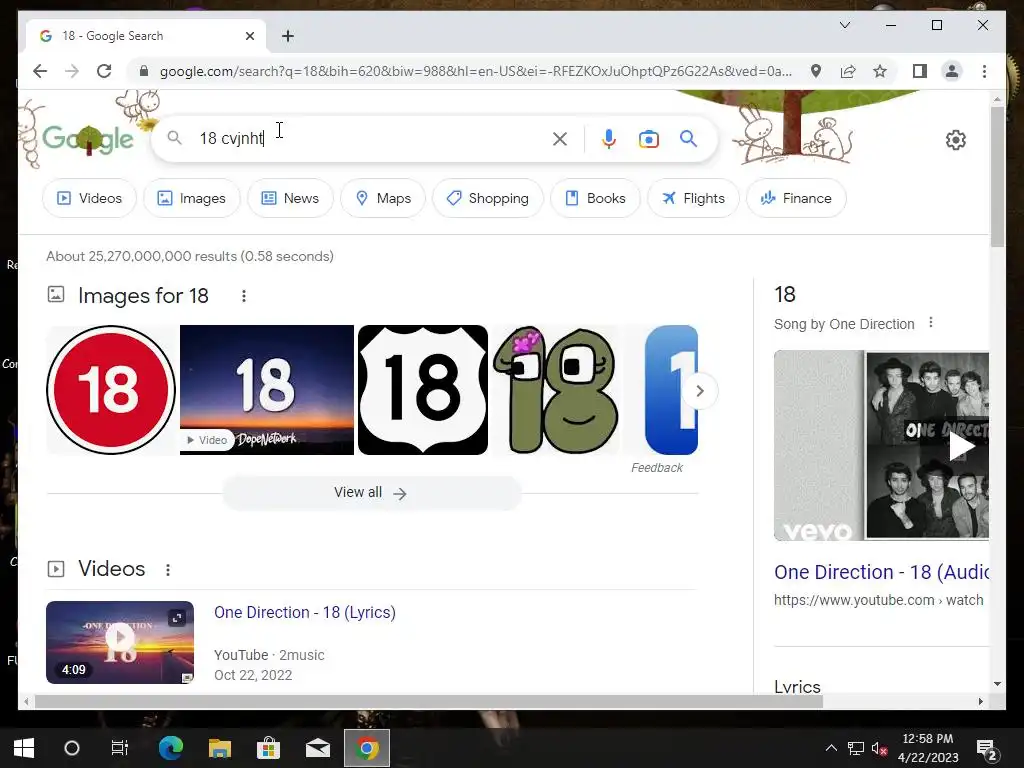This screenshot has height=768, width=1024.
Task: Open the Chrome profile avatar
Action: (x=952, y=71)
